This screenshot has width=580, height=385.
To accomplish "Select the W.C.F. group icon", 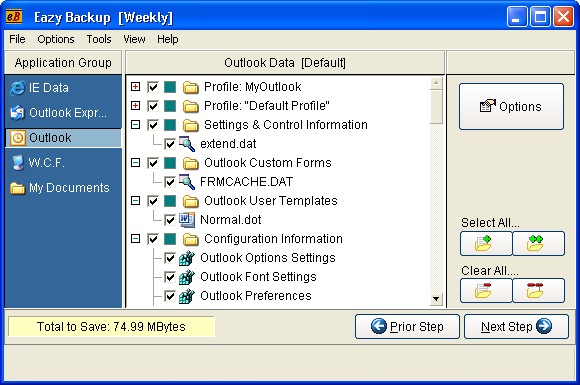I will click(17, 163).
